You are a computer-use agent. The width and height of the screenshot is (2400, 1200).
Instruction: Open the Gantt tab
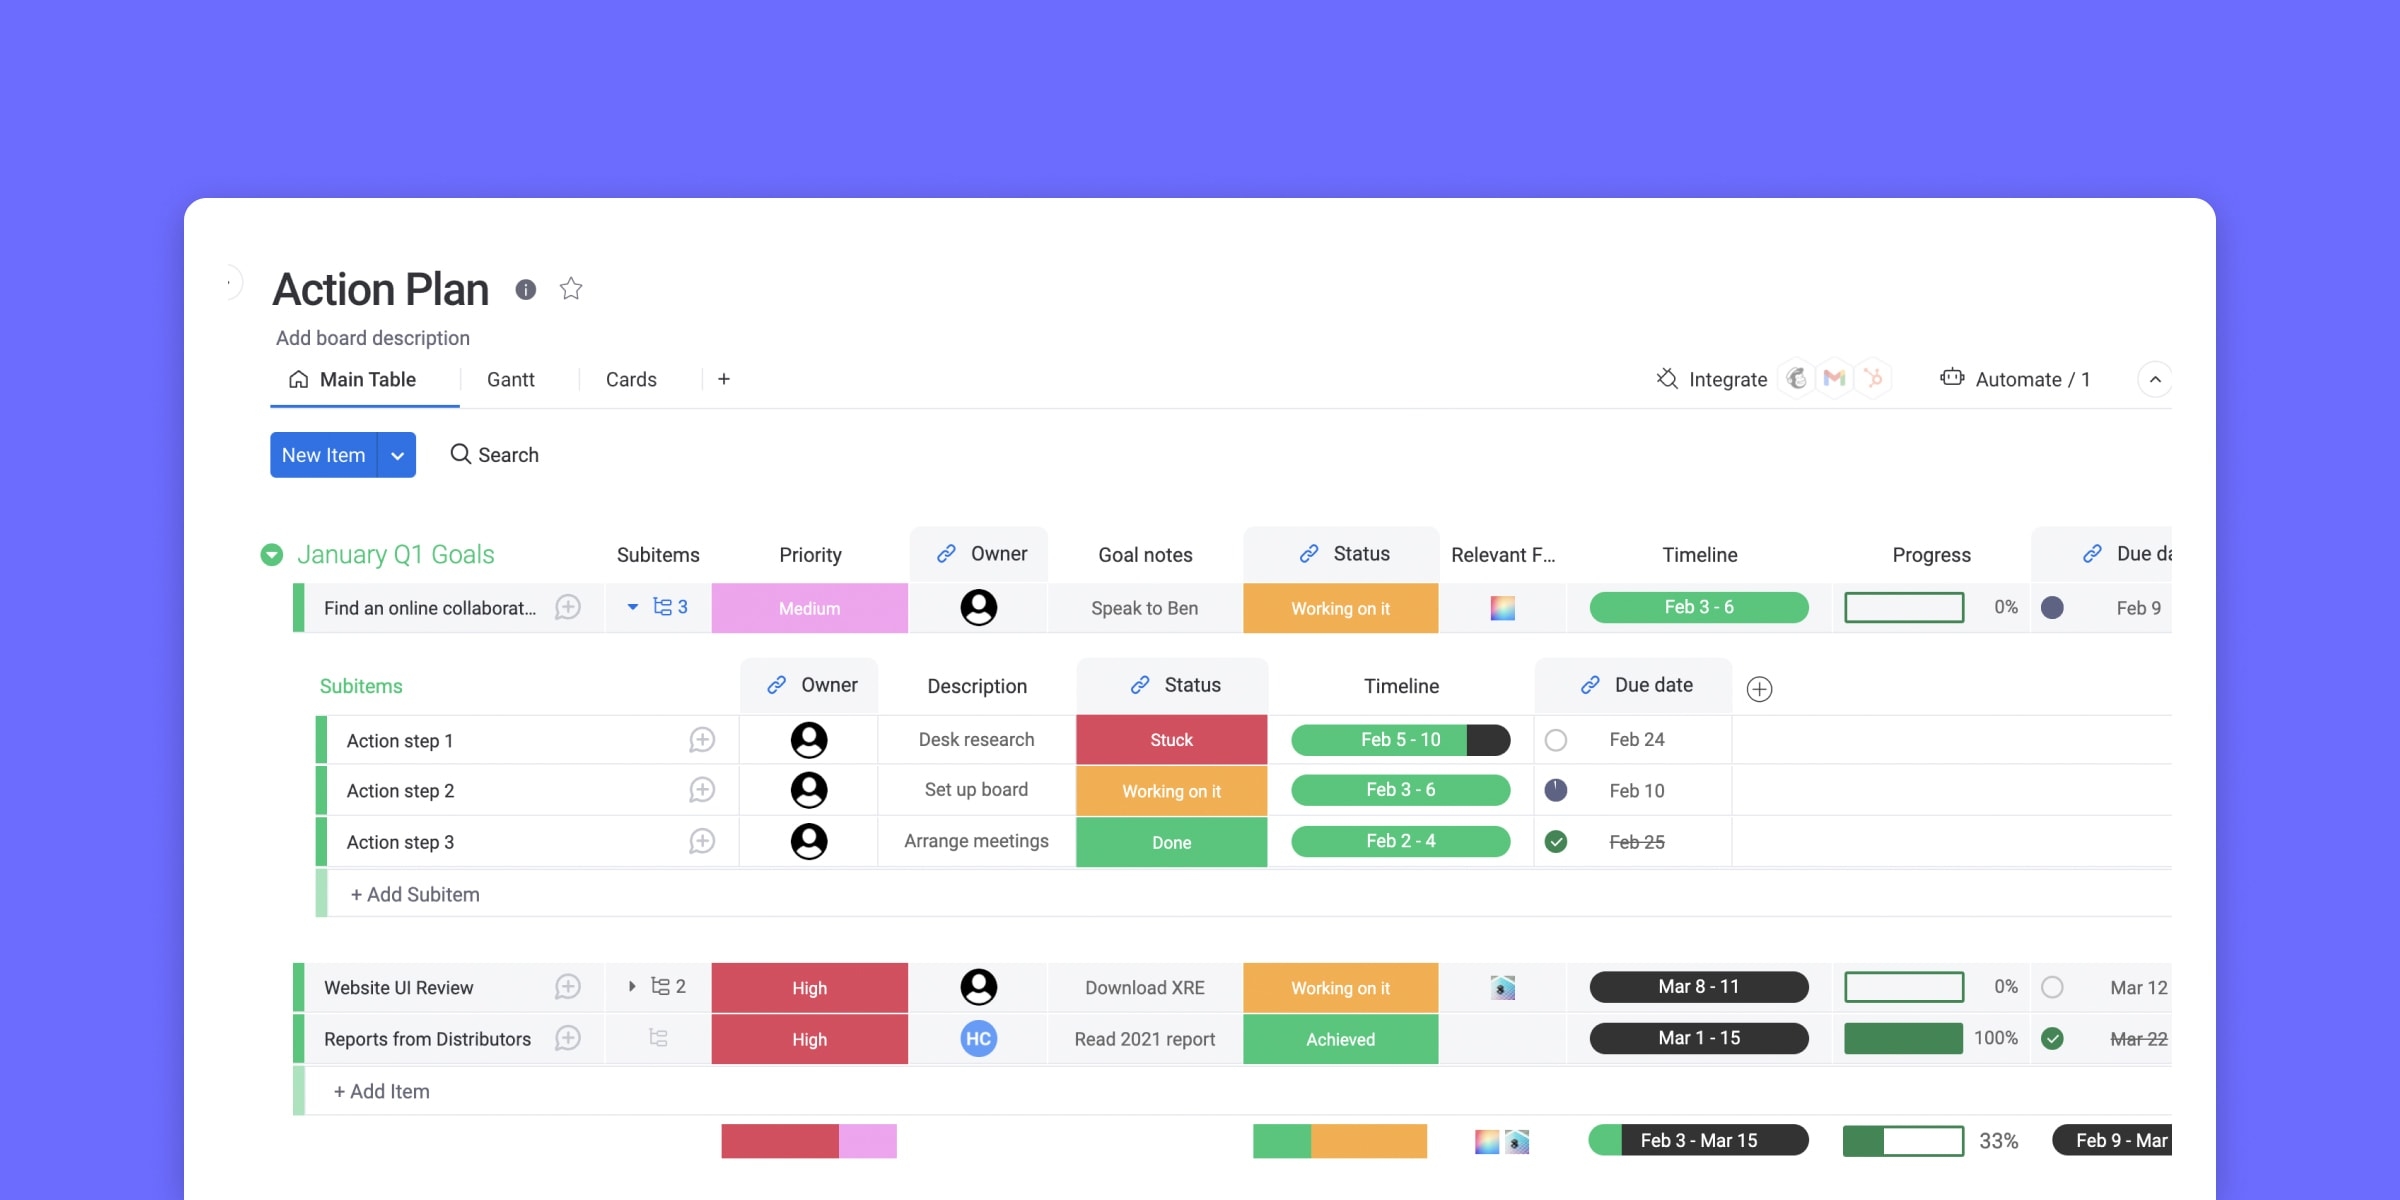pos(511,378)
